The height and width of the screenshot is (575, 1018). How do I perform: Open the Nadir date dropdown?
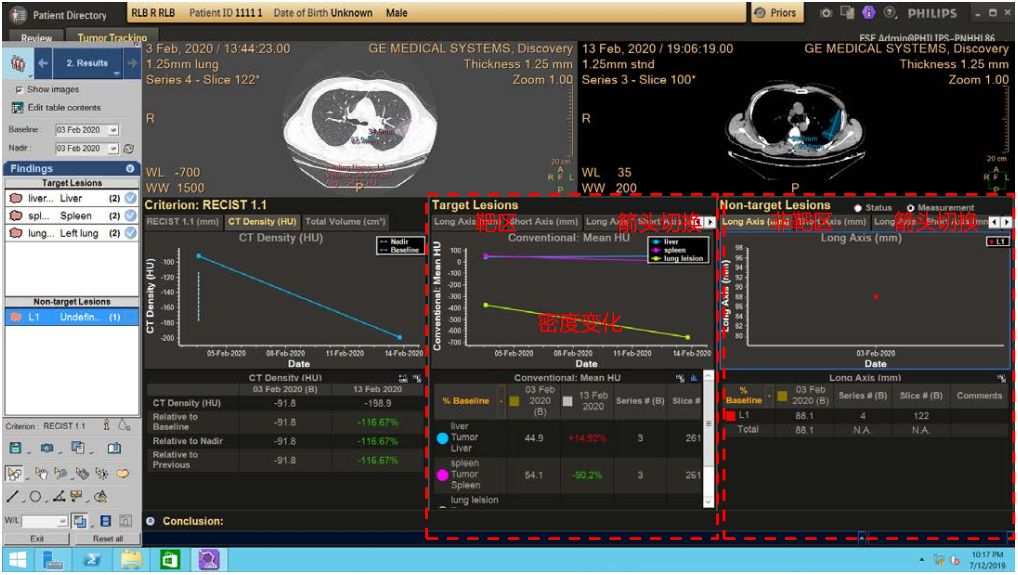(x=113, y=148)
